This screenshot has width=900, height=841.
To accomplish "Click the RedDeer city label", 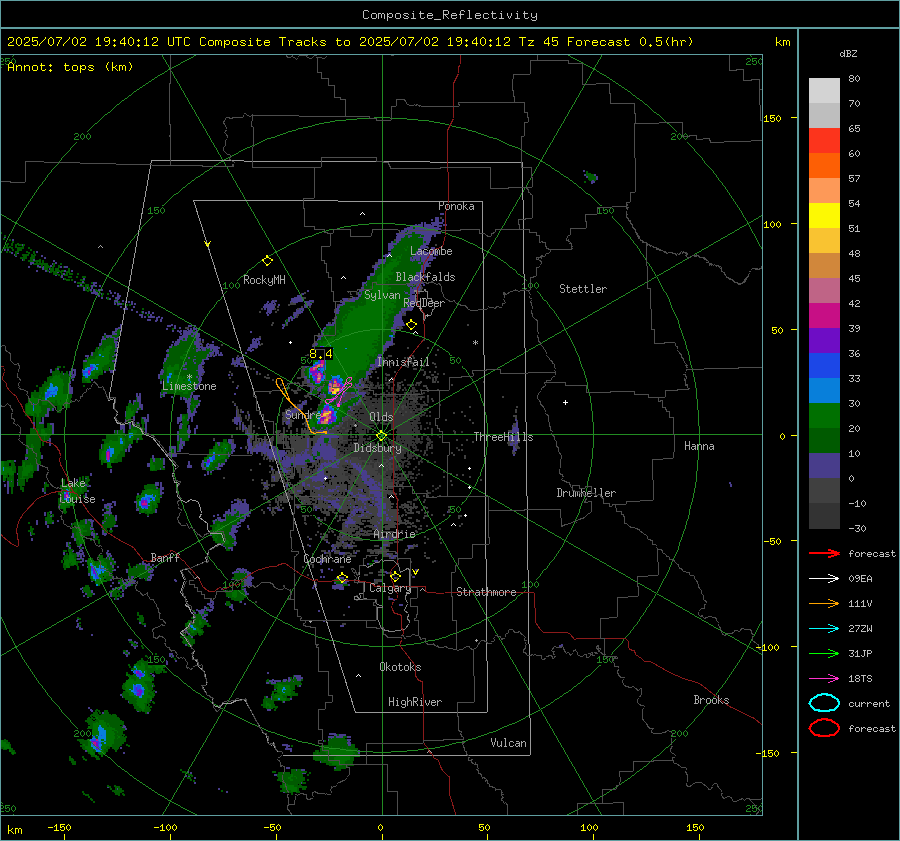I will [424, 303].
